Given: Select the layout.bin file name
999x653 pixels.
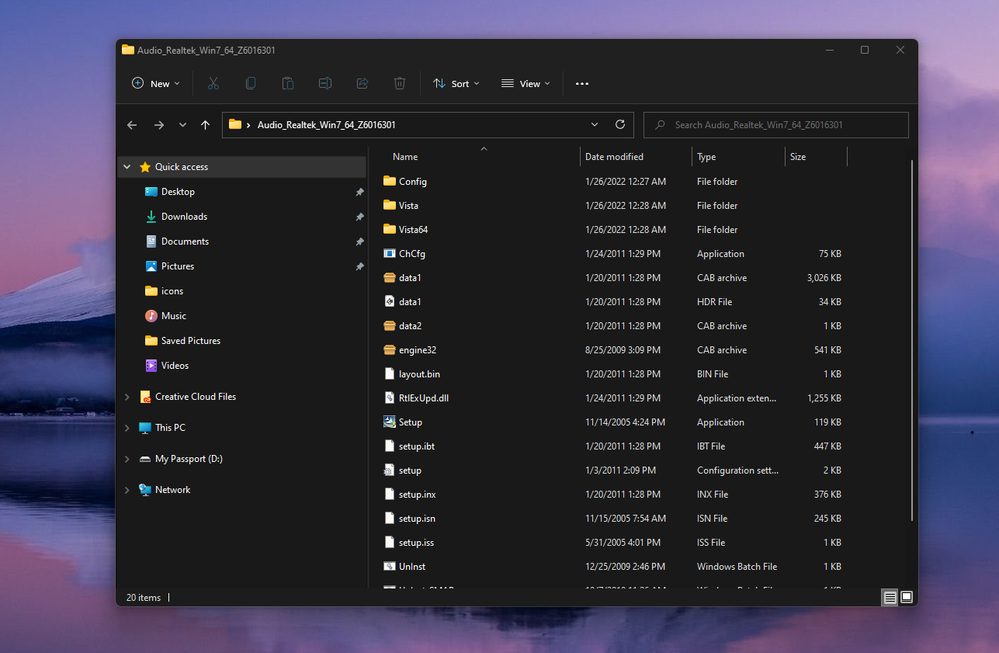Looking at the screenshot, I should click(419, 374).
